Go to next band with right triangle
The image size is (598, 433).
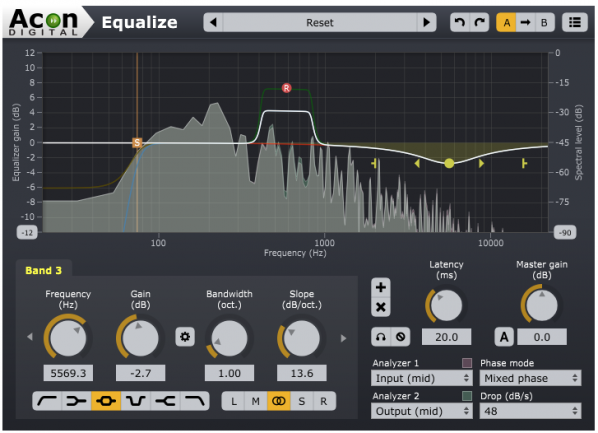coord(343,338)
